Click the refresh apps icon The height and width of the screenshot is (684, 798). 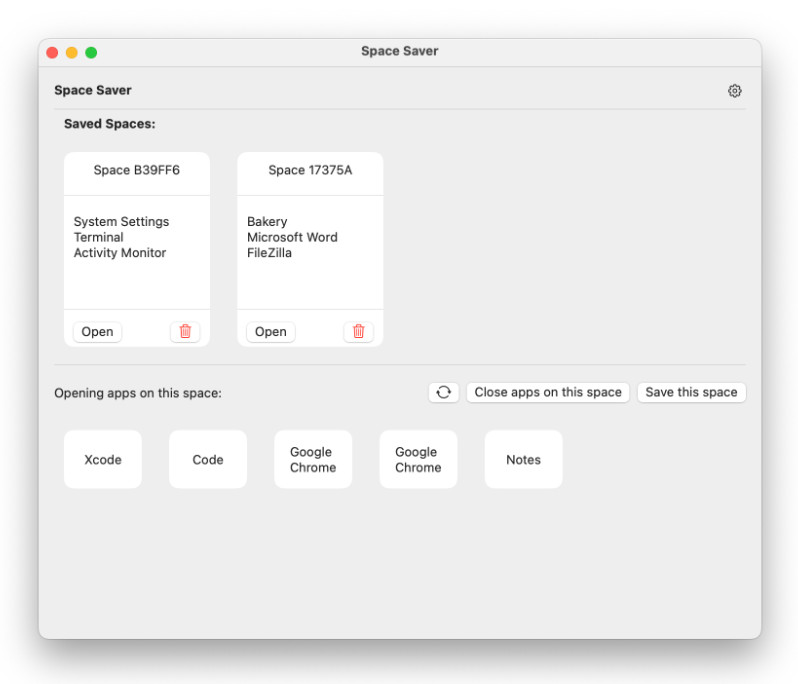tap(443, 392)
